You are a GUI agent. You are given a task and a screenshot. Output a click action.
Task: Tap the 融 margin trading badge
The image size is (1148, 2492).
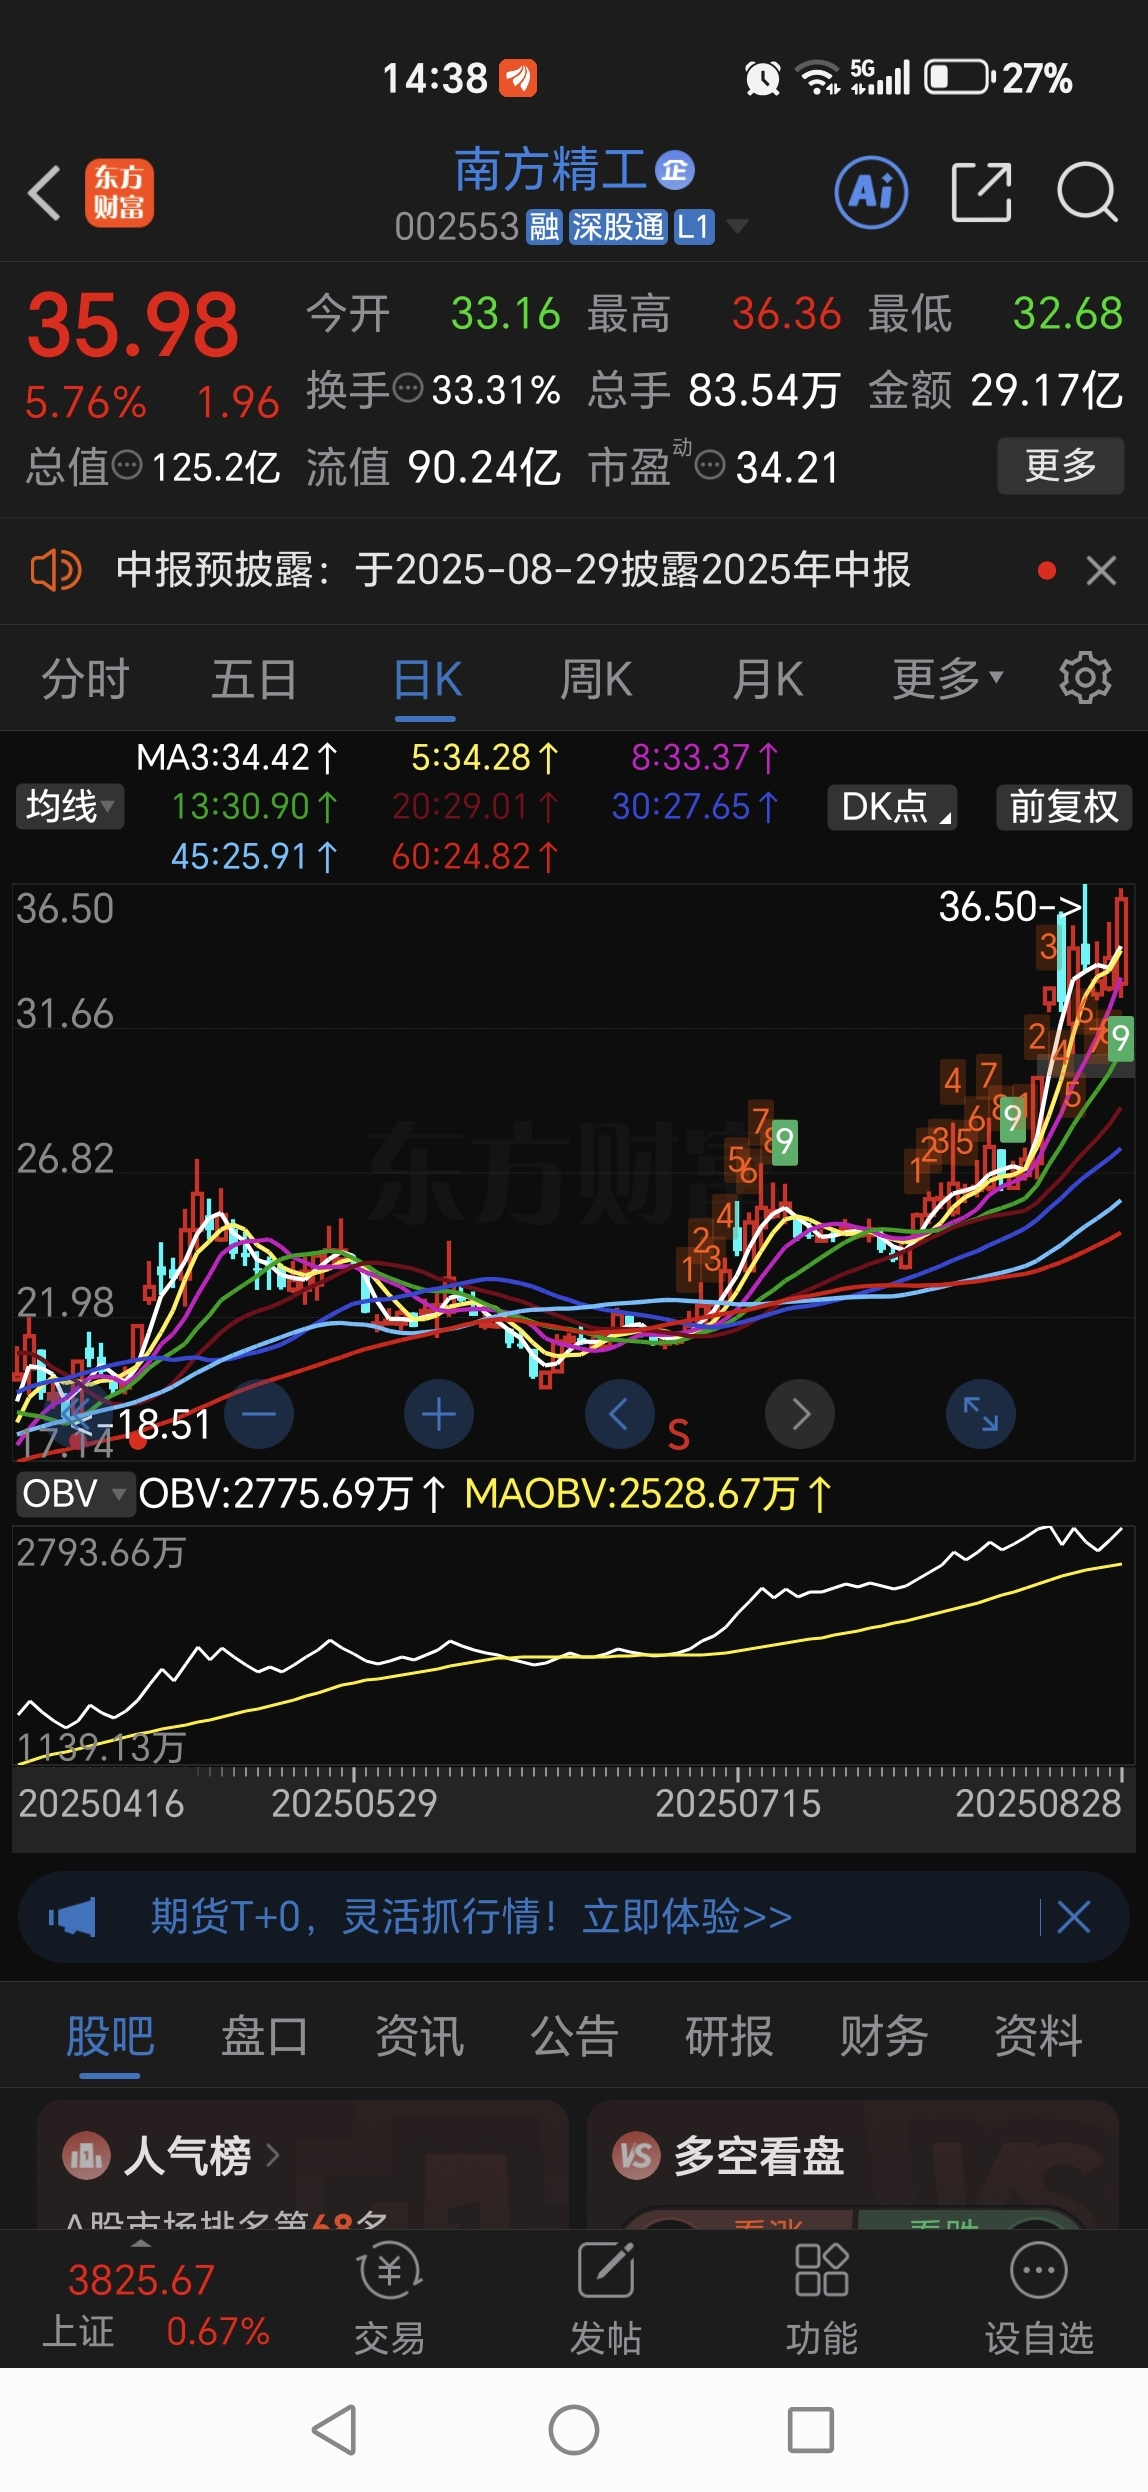[x=545, y=227]
